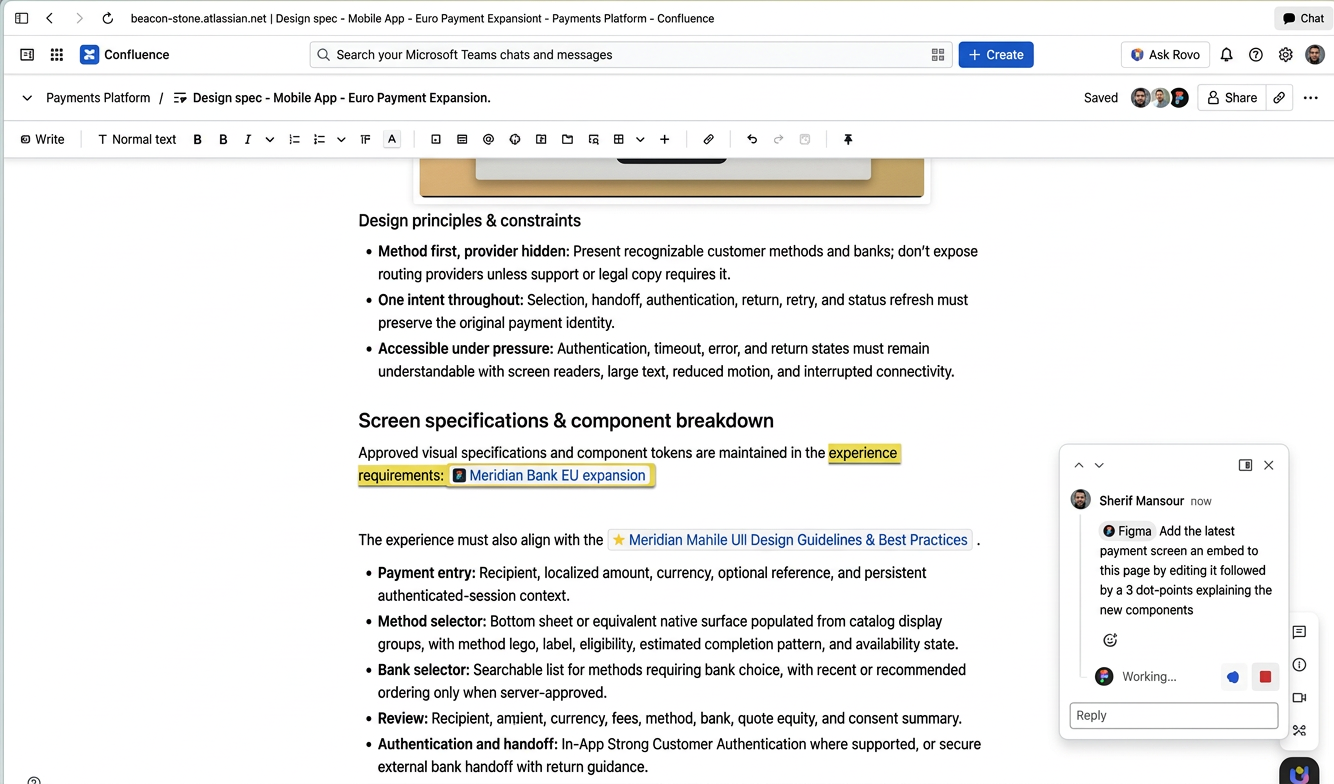This screenshot has width=1334, height=784.
Task: Open the Meridian Bank EU expansion Figma link
Action: pos(549,475)
